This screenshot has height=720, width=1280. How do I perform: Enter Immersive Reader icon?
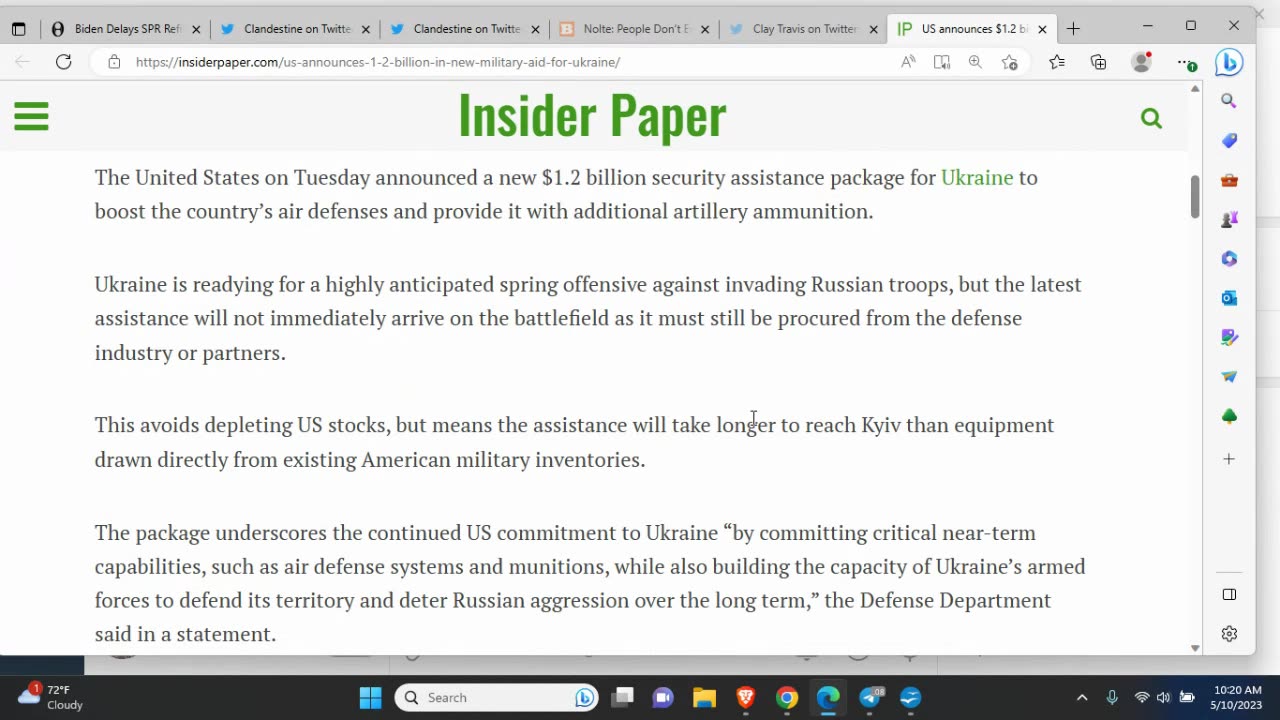[x=941, y=62]
